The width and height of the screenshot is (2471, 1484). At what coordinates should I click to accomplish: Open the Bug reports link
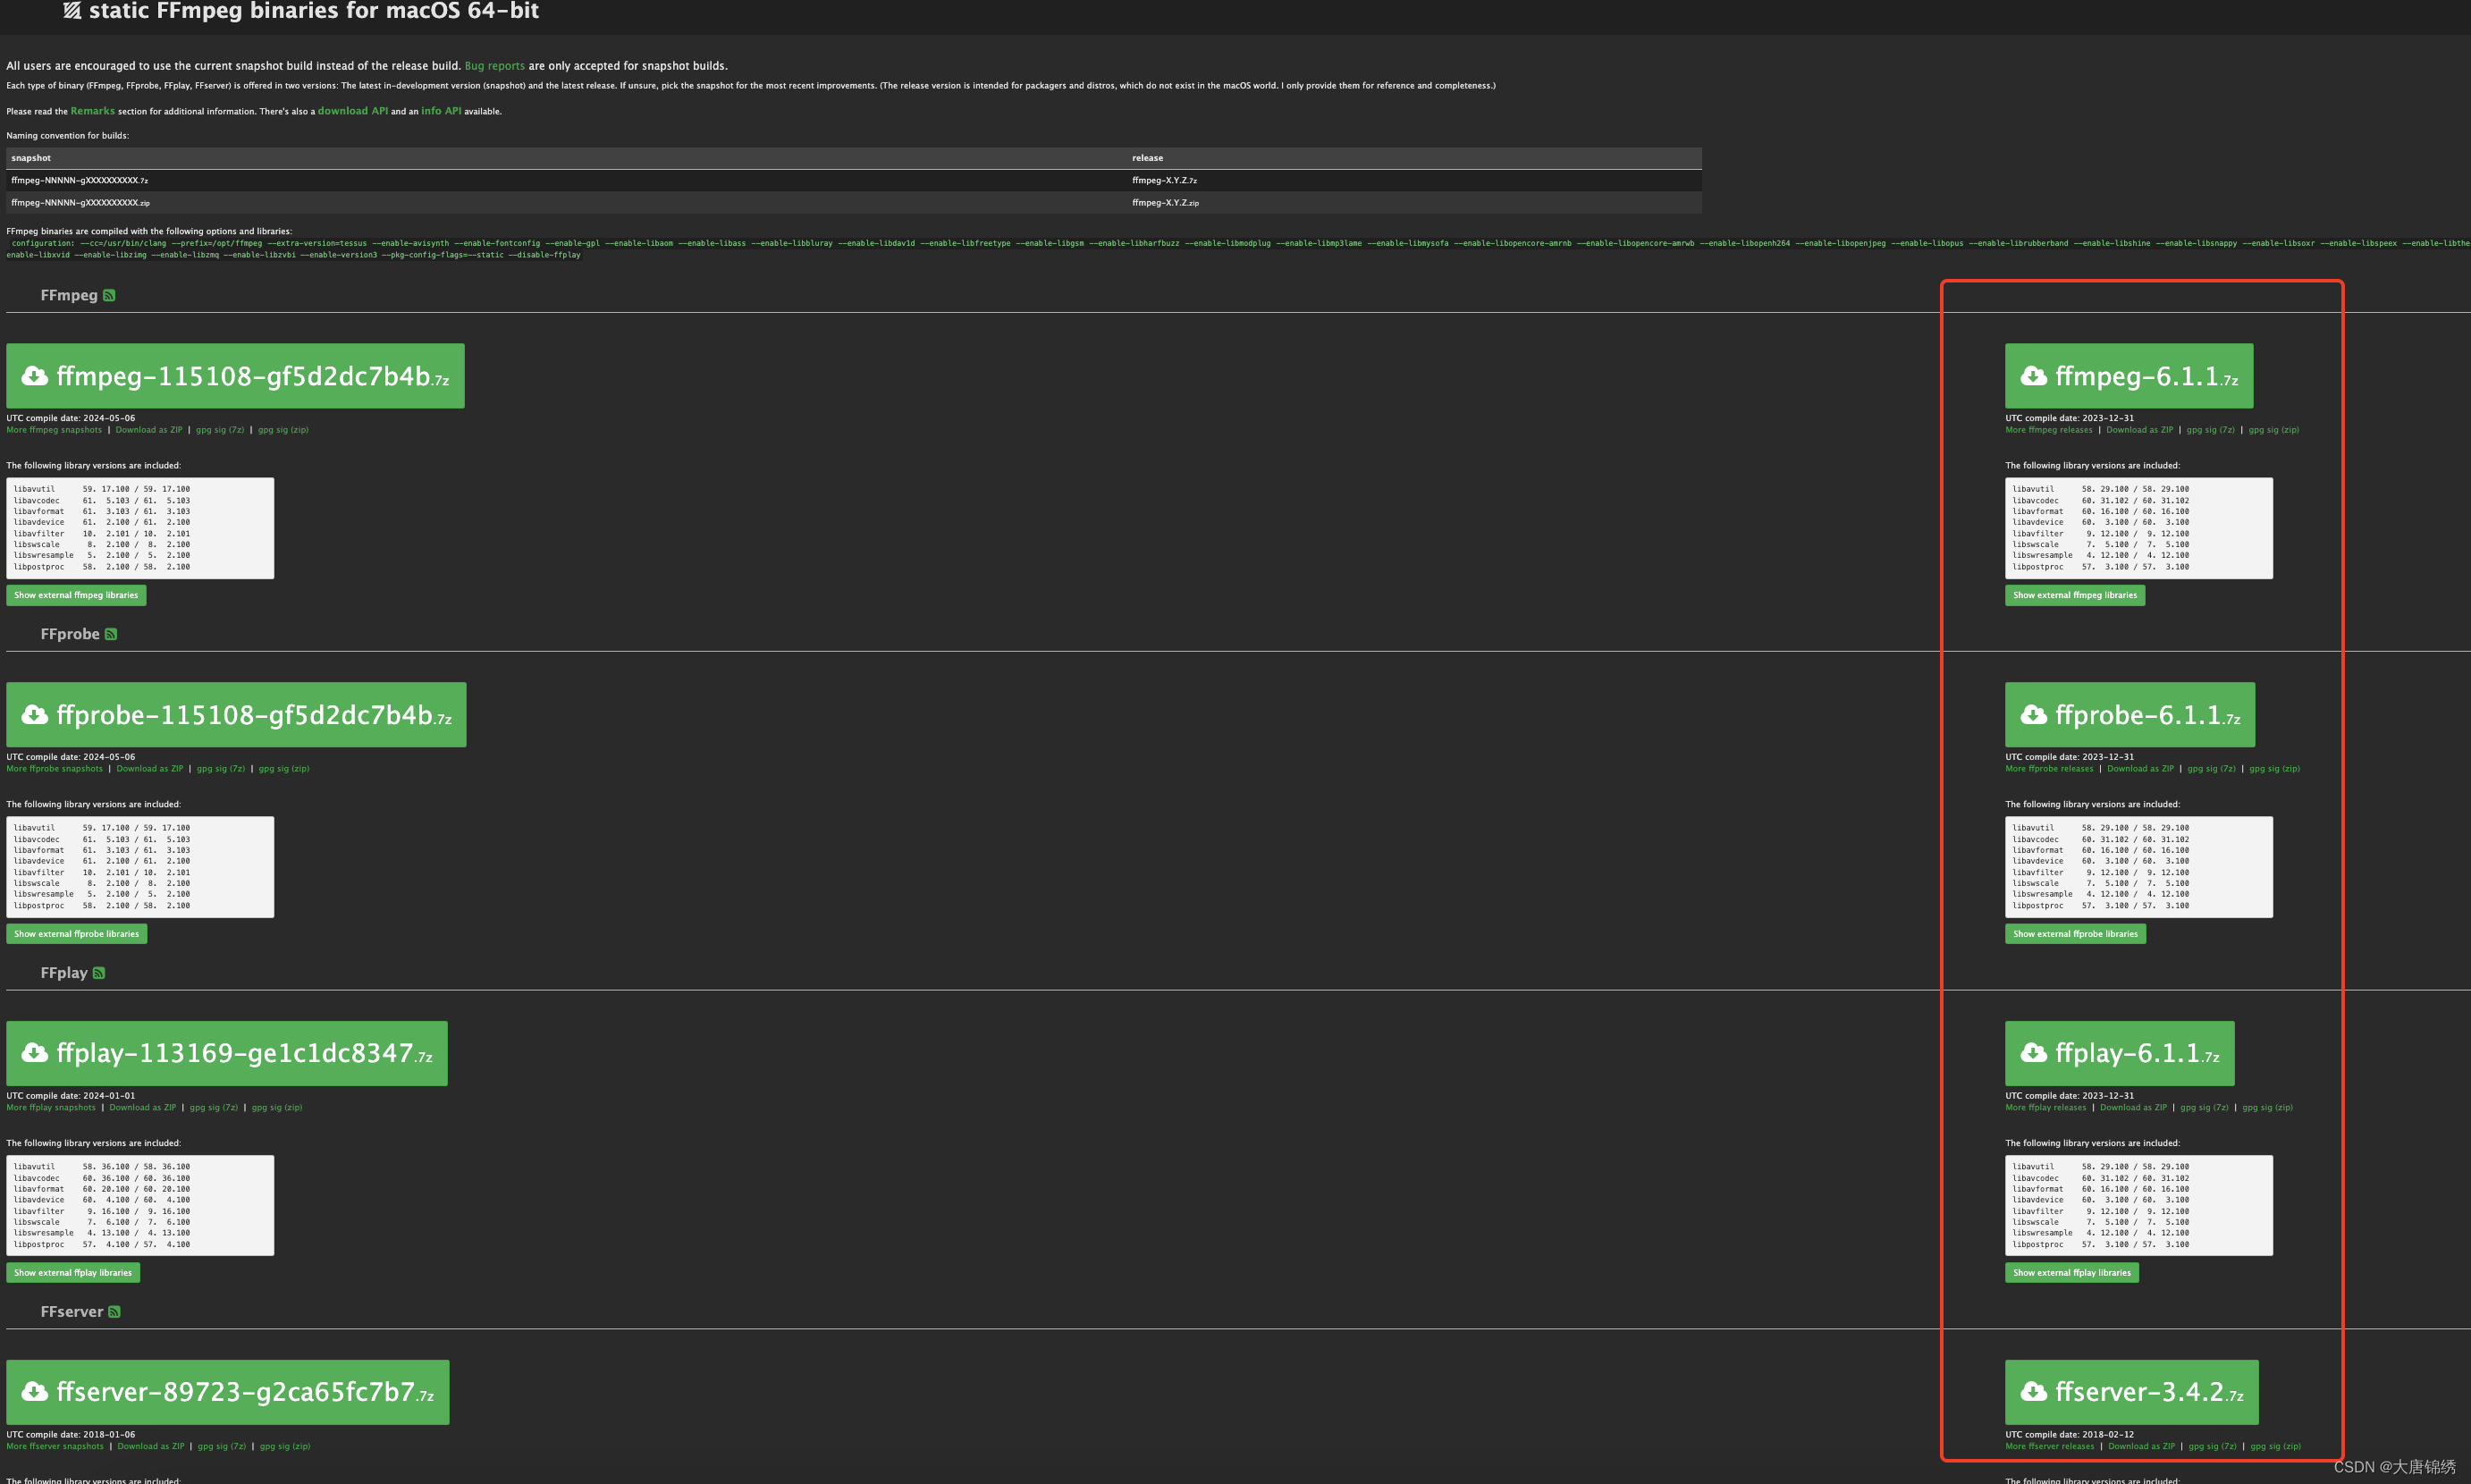coord(495,65)
